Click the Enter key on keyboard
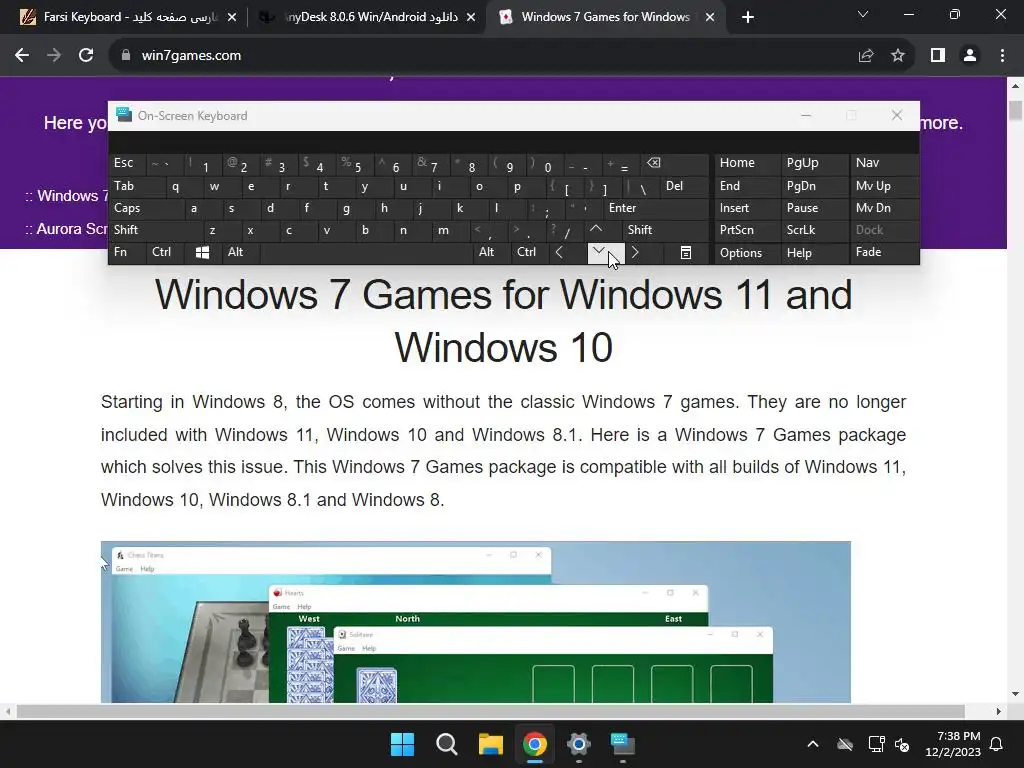 pos(656,208)
